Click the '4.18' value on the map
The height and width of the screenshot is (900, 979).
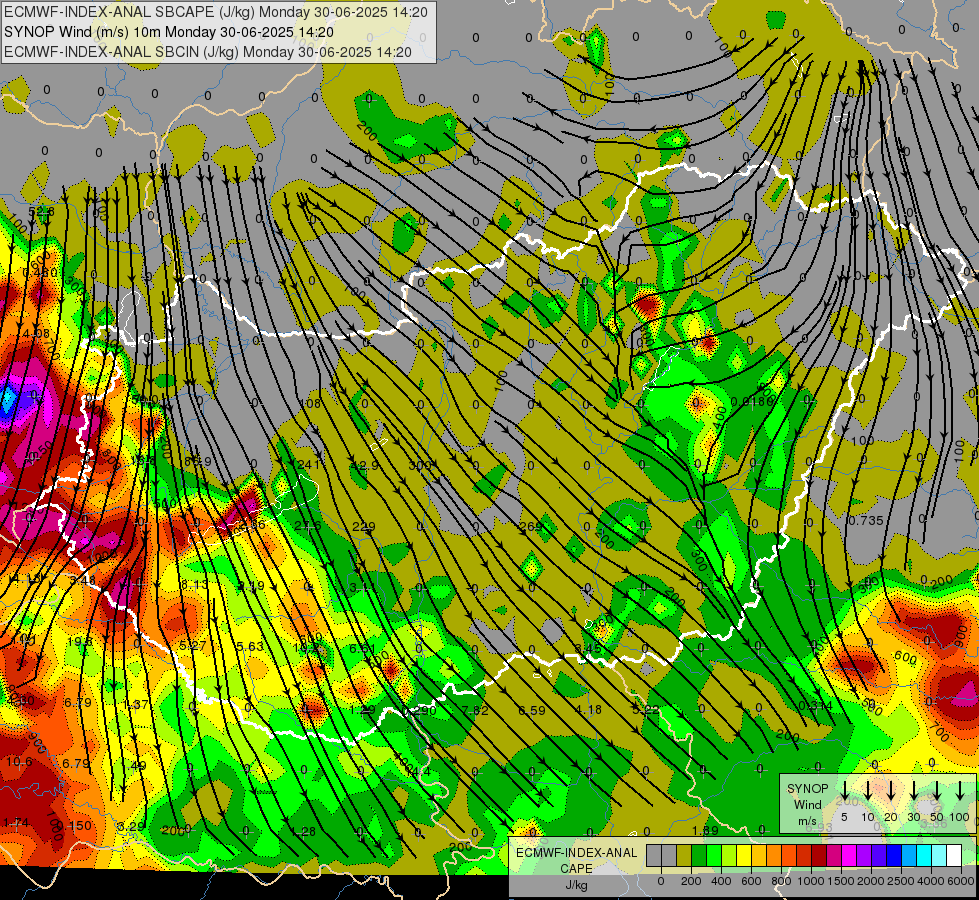(x=588, y=710)
